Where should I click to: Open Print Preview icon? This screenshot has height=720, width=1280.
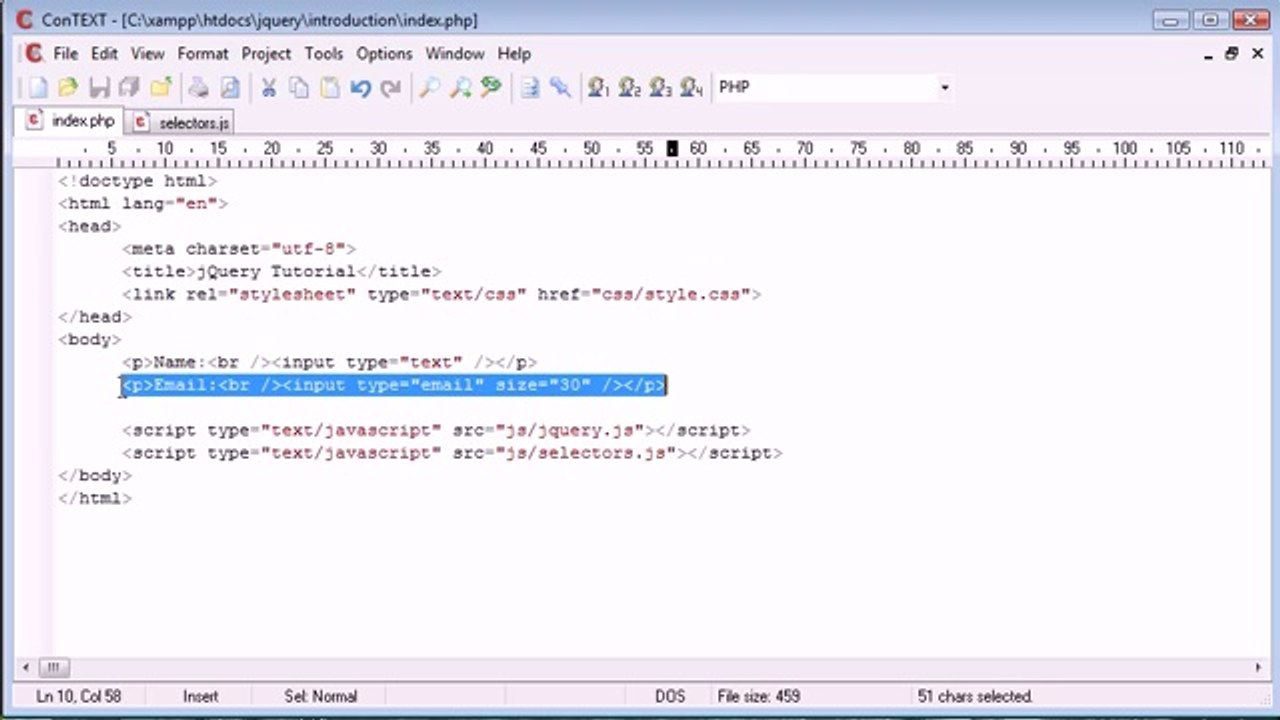230,88
